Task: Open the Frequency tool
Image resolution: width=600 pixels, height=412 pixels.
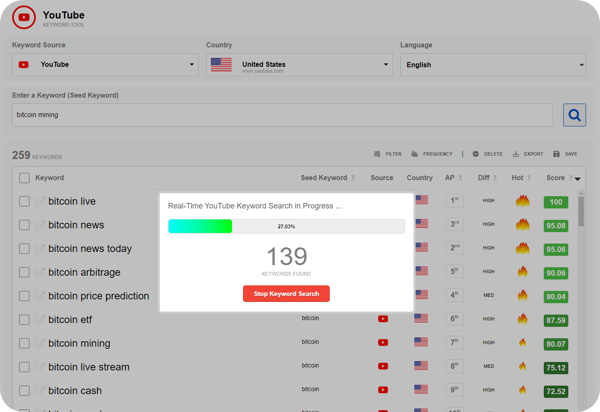Action: [x=432, y=154]
